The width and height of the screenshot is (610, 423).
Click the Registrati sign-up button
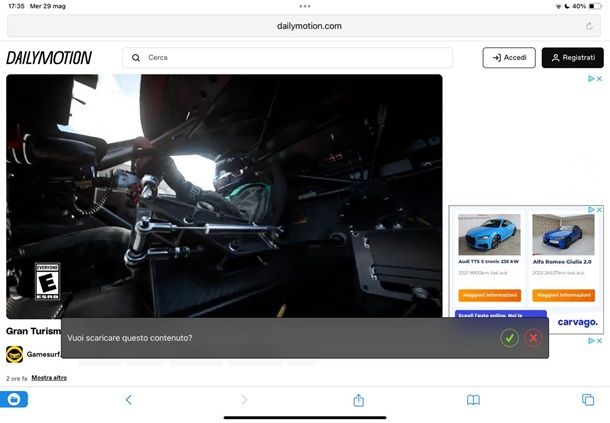(573, 58)
